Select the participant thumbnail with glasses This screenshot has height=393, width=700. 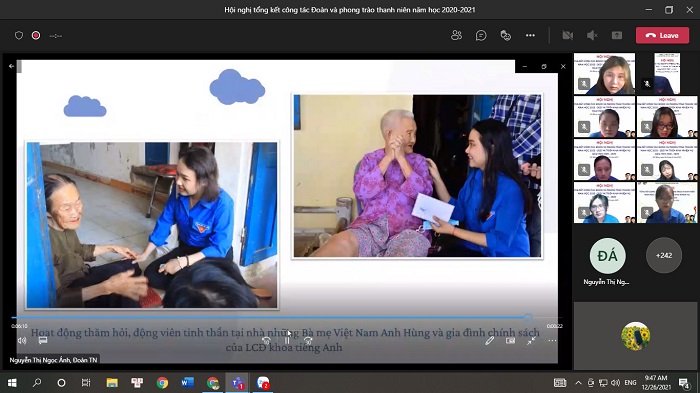pos(667,117)
